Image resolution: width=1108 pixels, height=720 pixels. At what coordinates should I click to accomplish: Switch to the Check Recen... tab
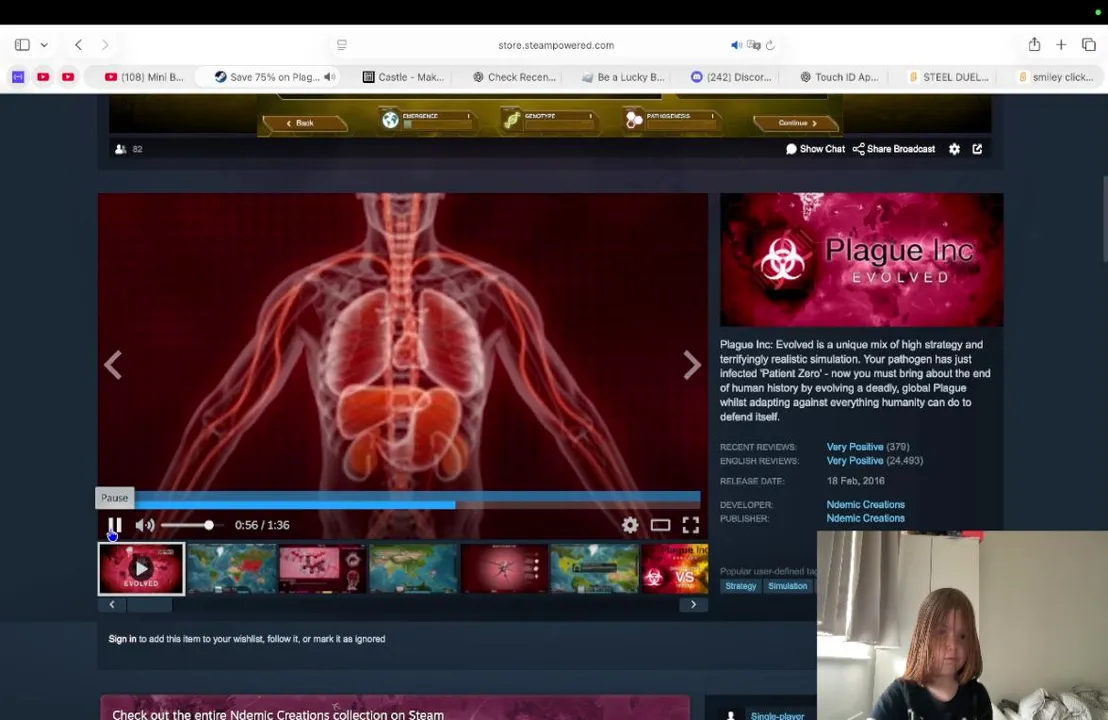click(x=514, y=77)
